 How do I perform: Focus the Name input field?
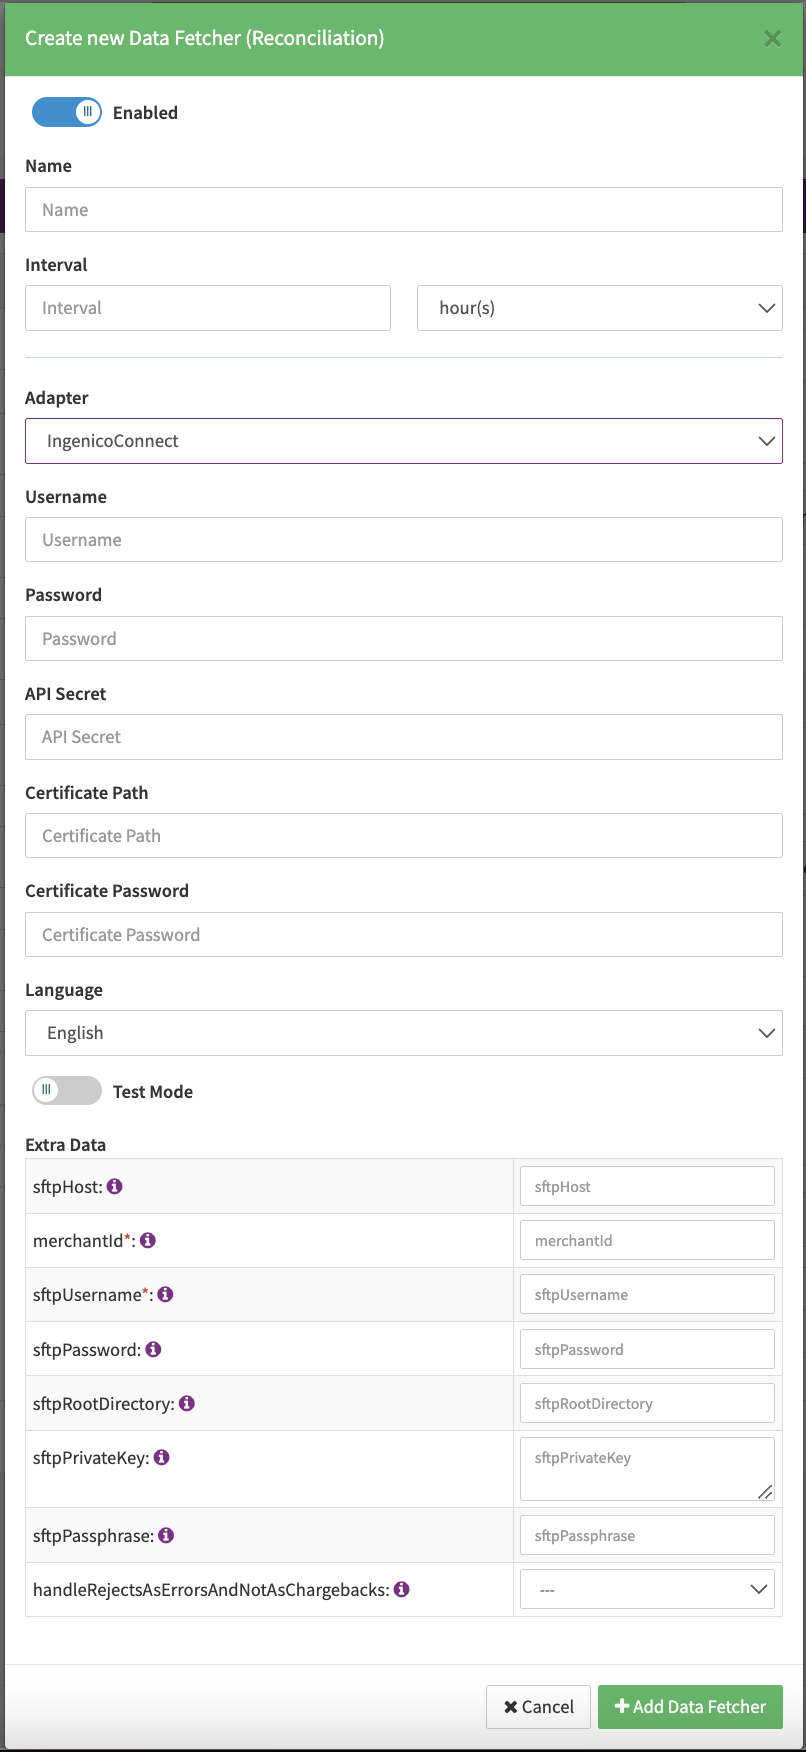(x=403, y=210)
